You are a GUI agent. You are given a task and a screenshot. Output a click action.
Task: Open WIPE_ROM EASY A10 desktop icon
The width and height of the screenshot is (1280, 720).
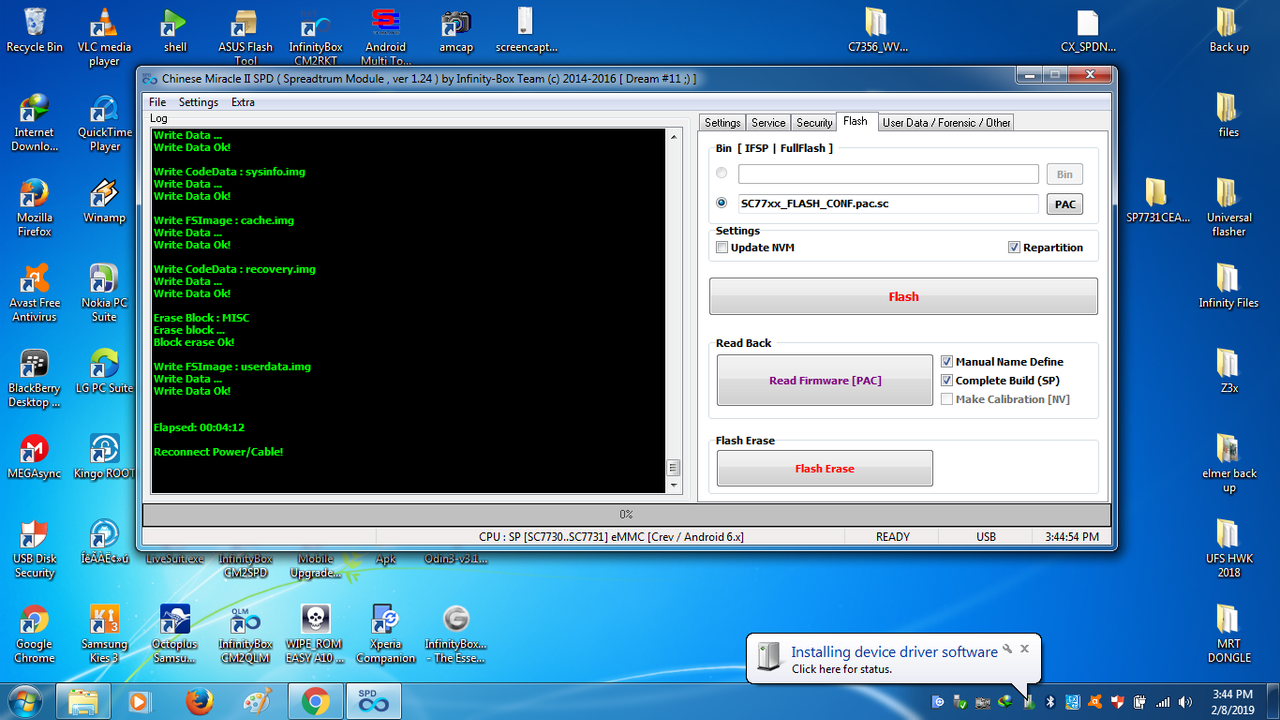pyautogui.click(x=315, y=633)
